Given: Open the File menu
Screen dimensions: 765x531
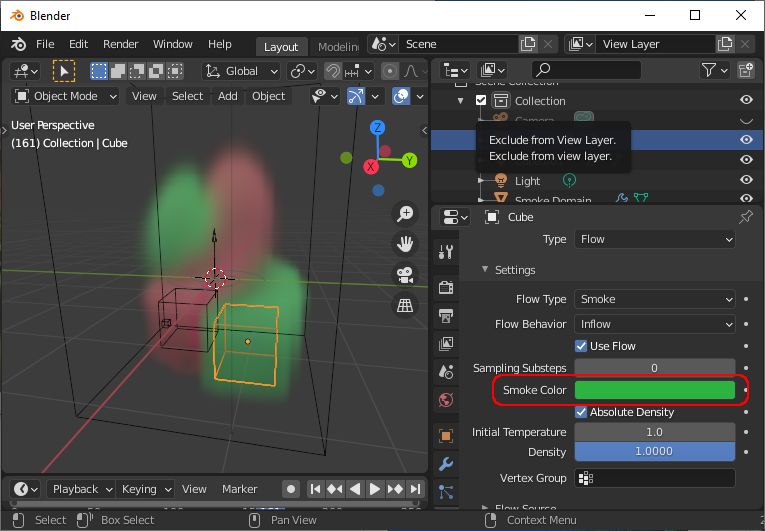Looking at the screenshot, I should click(x=45, y=44).
